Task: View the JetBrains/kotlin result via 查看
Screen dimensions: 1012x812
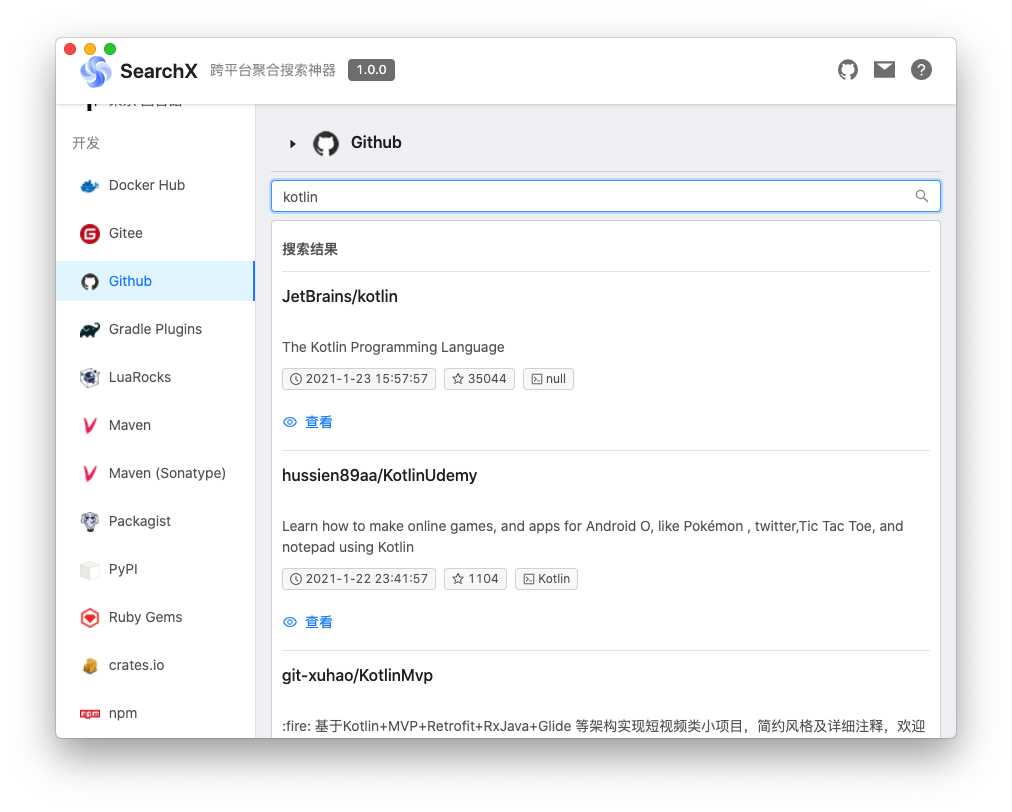Action: pyautogui.click(x=308, y=422)
